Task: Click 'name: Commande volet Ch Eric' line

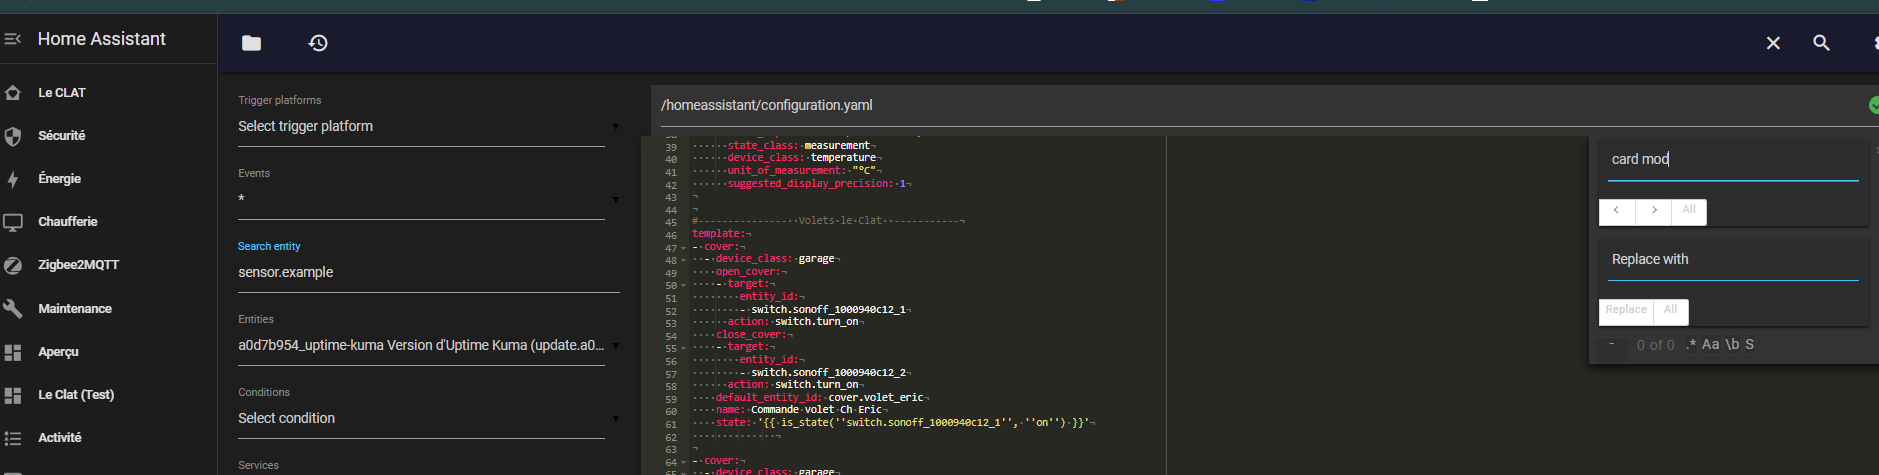Action: (x=799, y=410)
